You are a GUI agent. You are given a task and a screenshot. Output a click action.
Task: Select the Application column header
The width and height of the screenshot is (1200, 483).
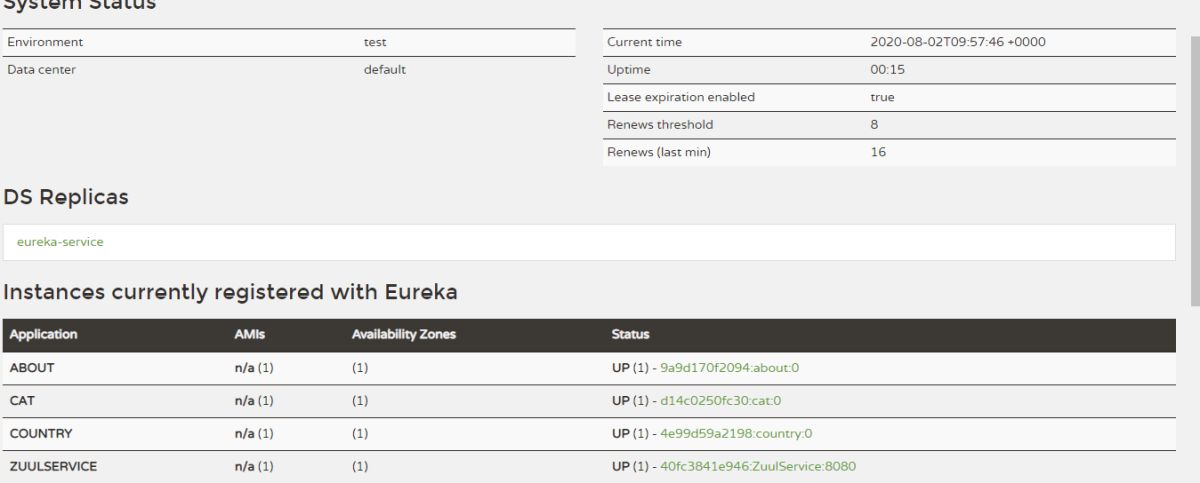pos(43,335)
